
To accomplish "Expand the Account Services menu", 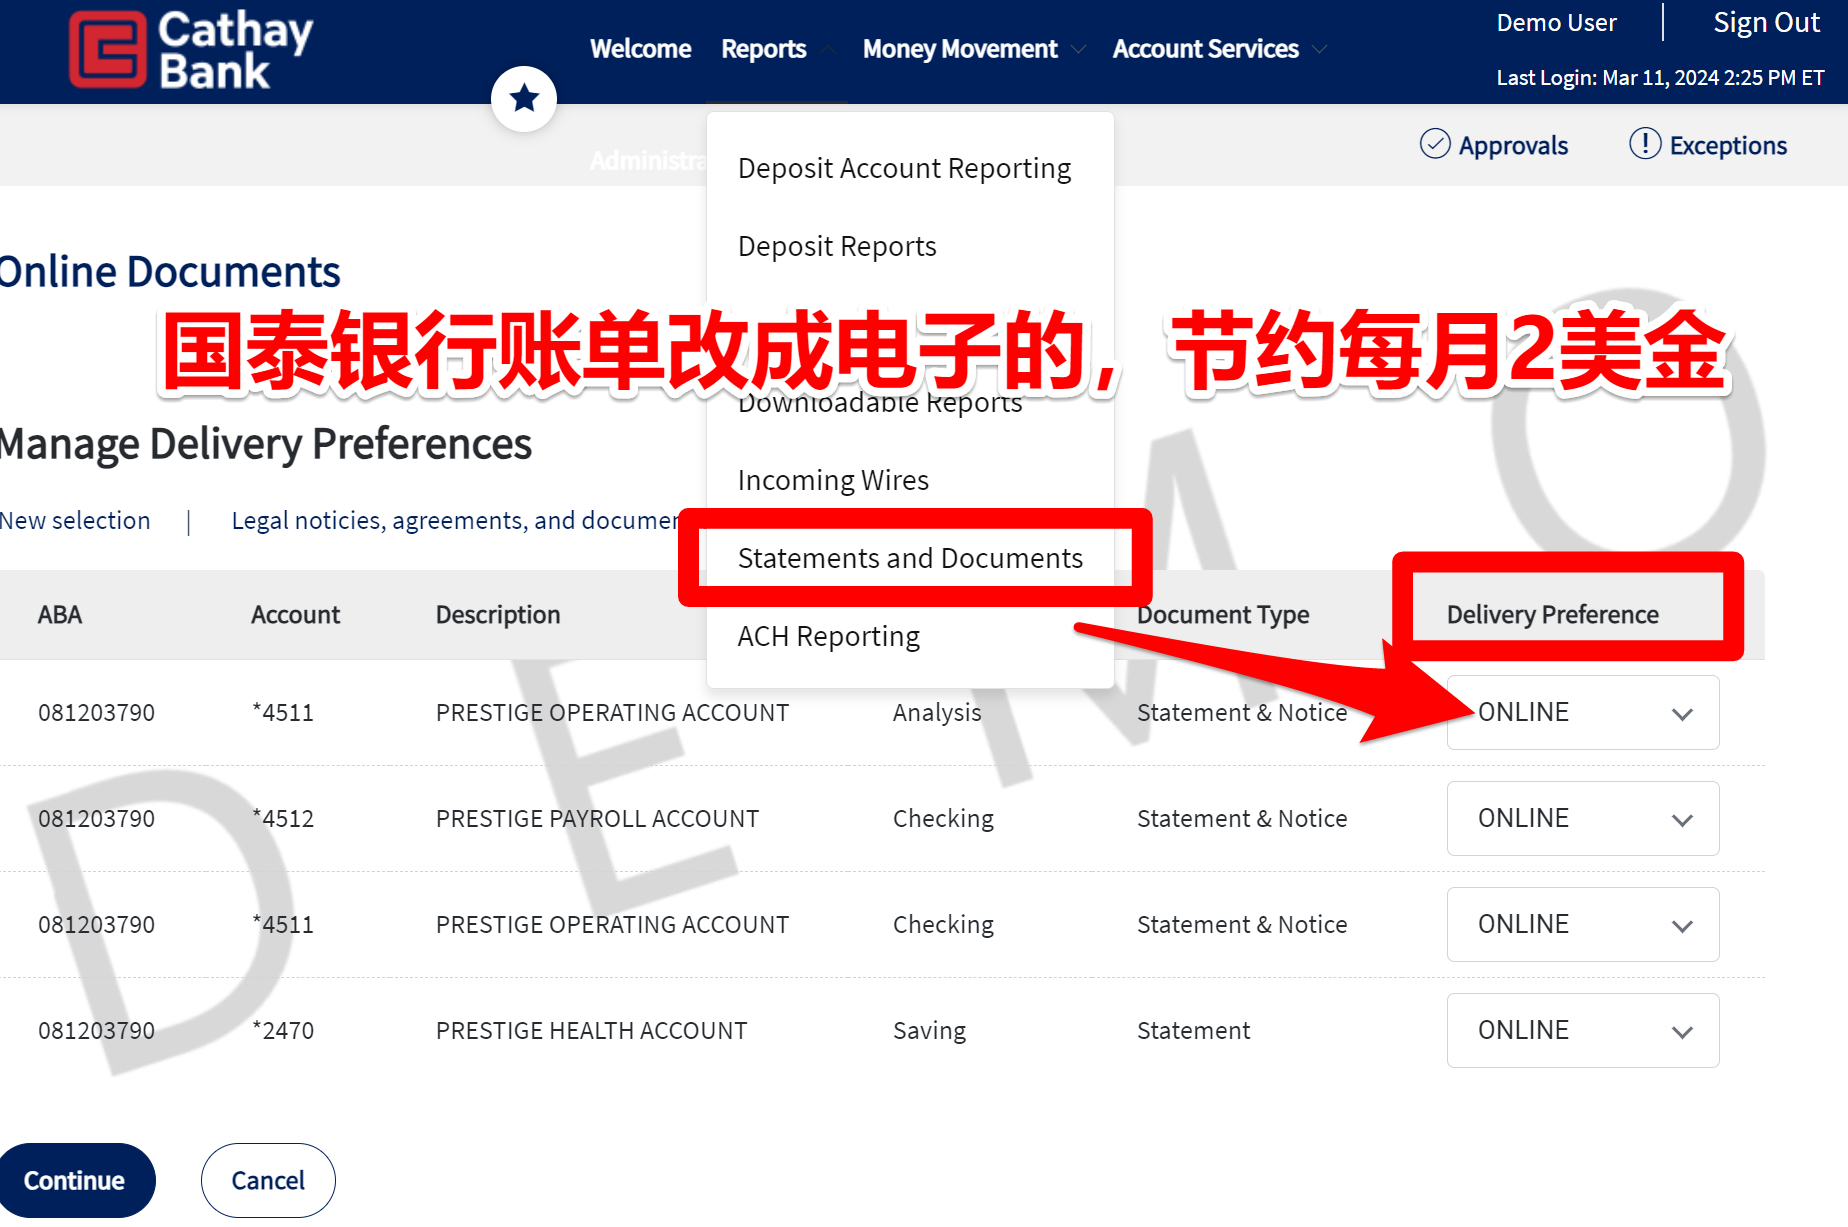I will 1220,48.
